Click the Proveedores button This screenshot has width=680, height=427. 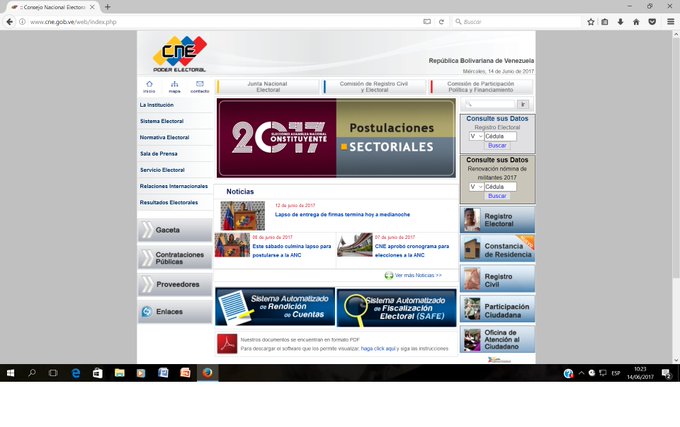(x=175, y=284)
